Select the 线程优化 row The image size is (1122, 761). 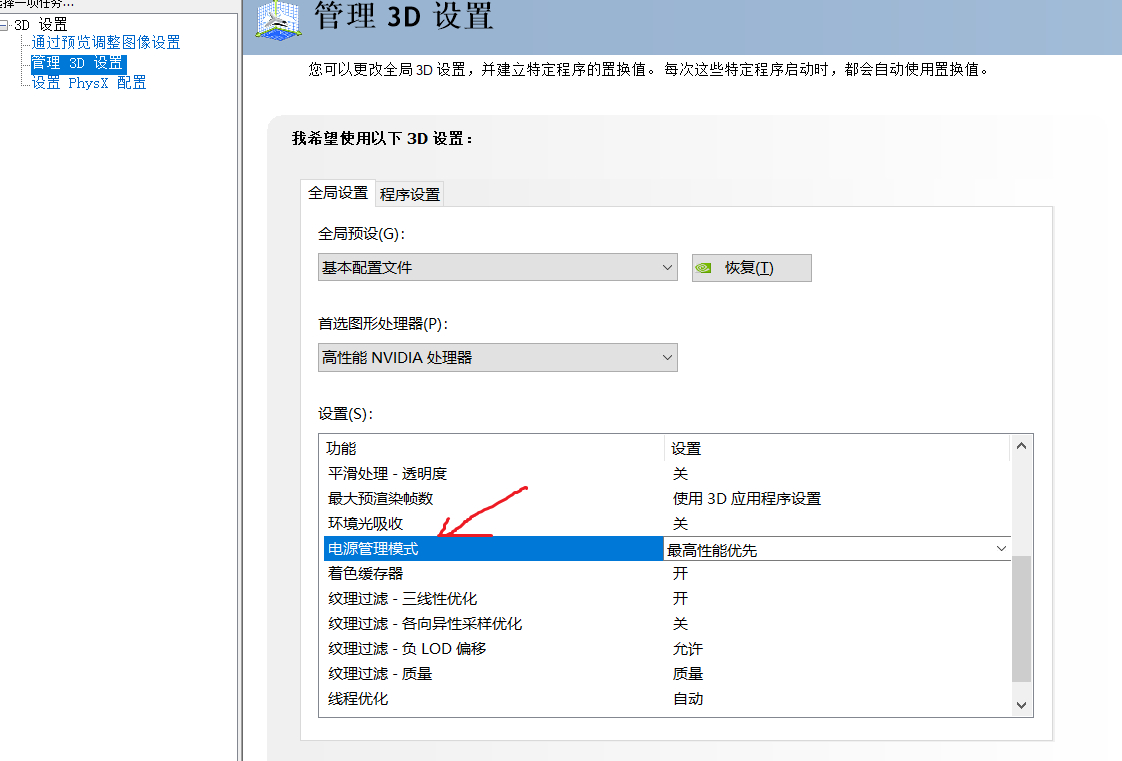667,699
